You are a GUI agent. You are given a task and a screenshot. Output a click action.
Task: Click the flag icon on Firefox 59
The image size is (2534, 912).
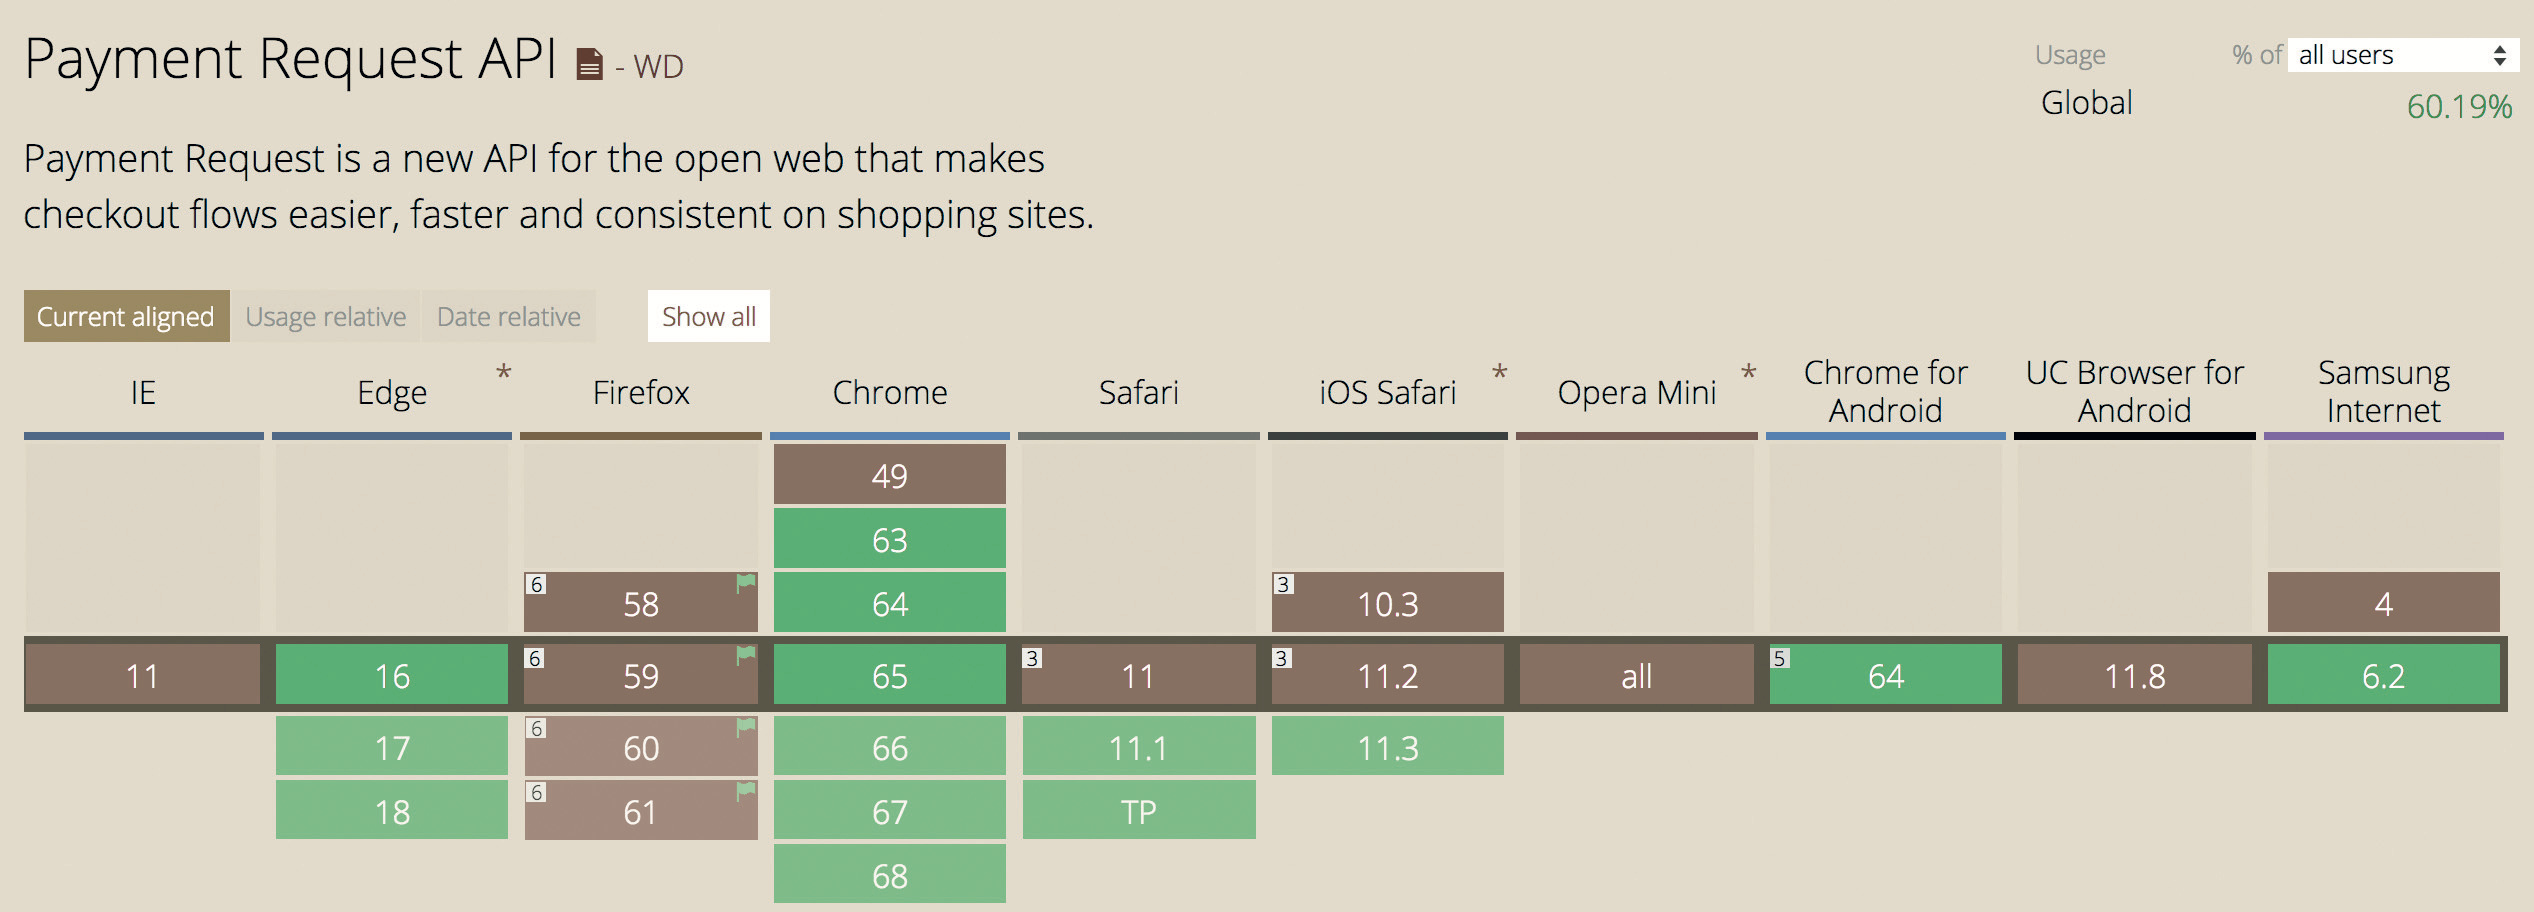pyautogui.click(x=746, y=655)
